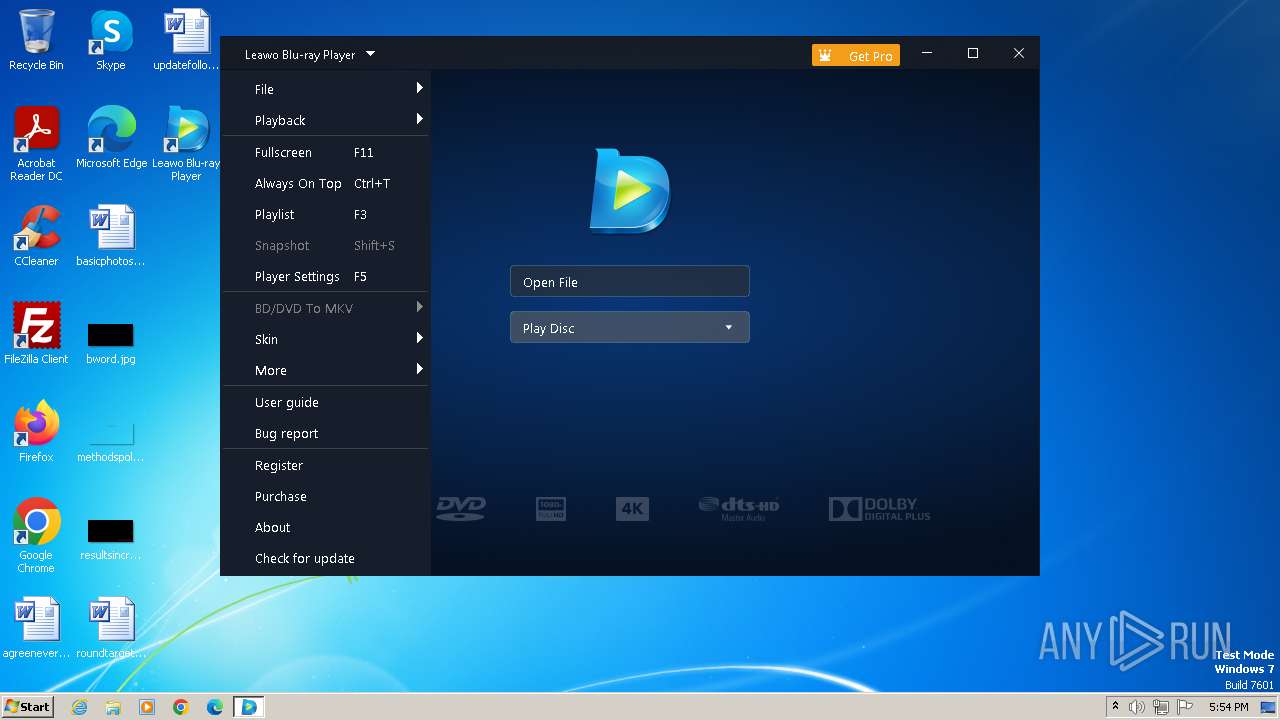Select Check for update
This screenshot has height=720, width=1280.
pyautogui.click(x=326, y=558)
